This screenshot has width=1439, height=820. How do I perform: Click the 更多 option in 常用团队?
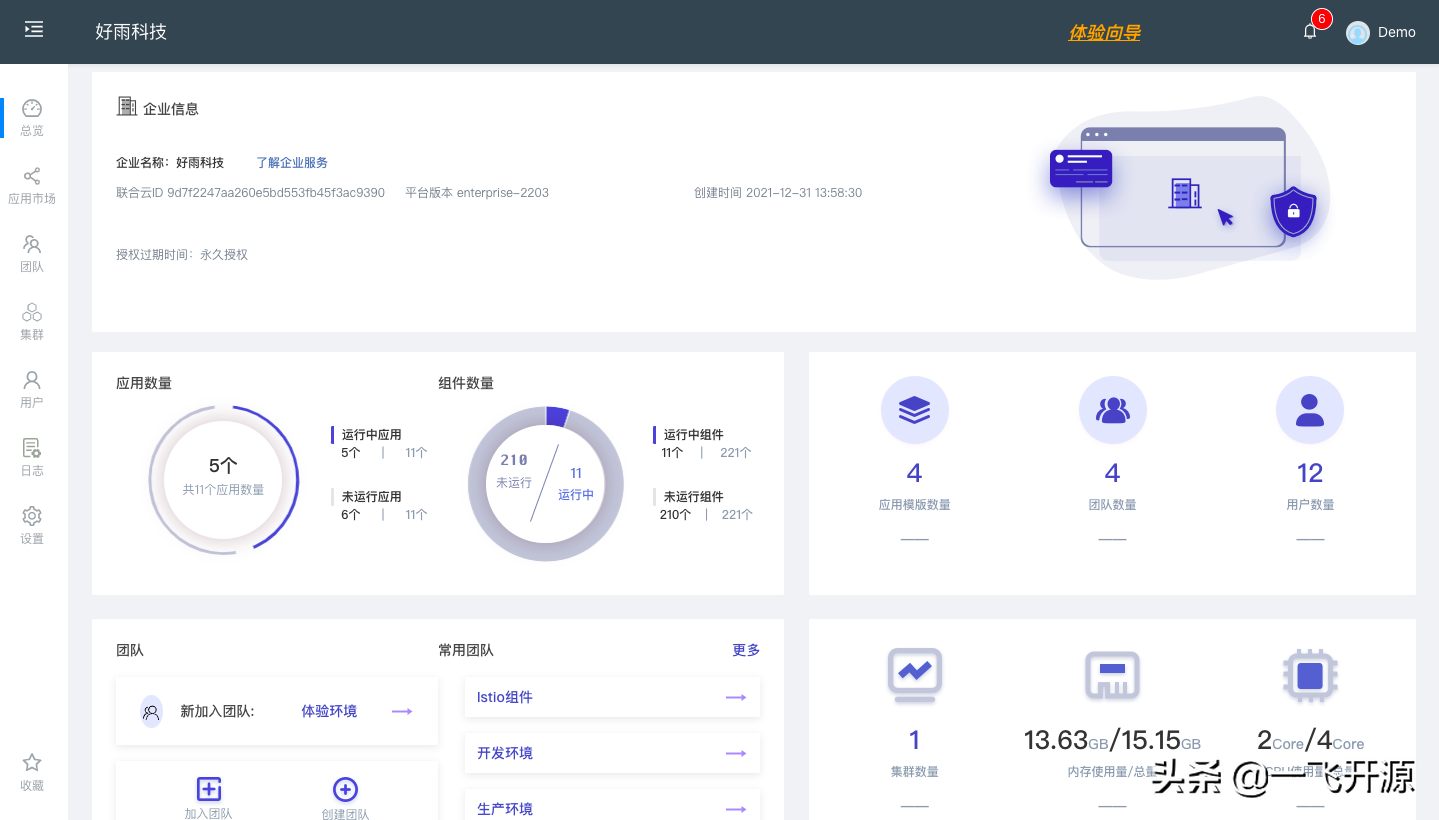[x=745, y=650]
